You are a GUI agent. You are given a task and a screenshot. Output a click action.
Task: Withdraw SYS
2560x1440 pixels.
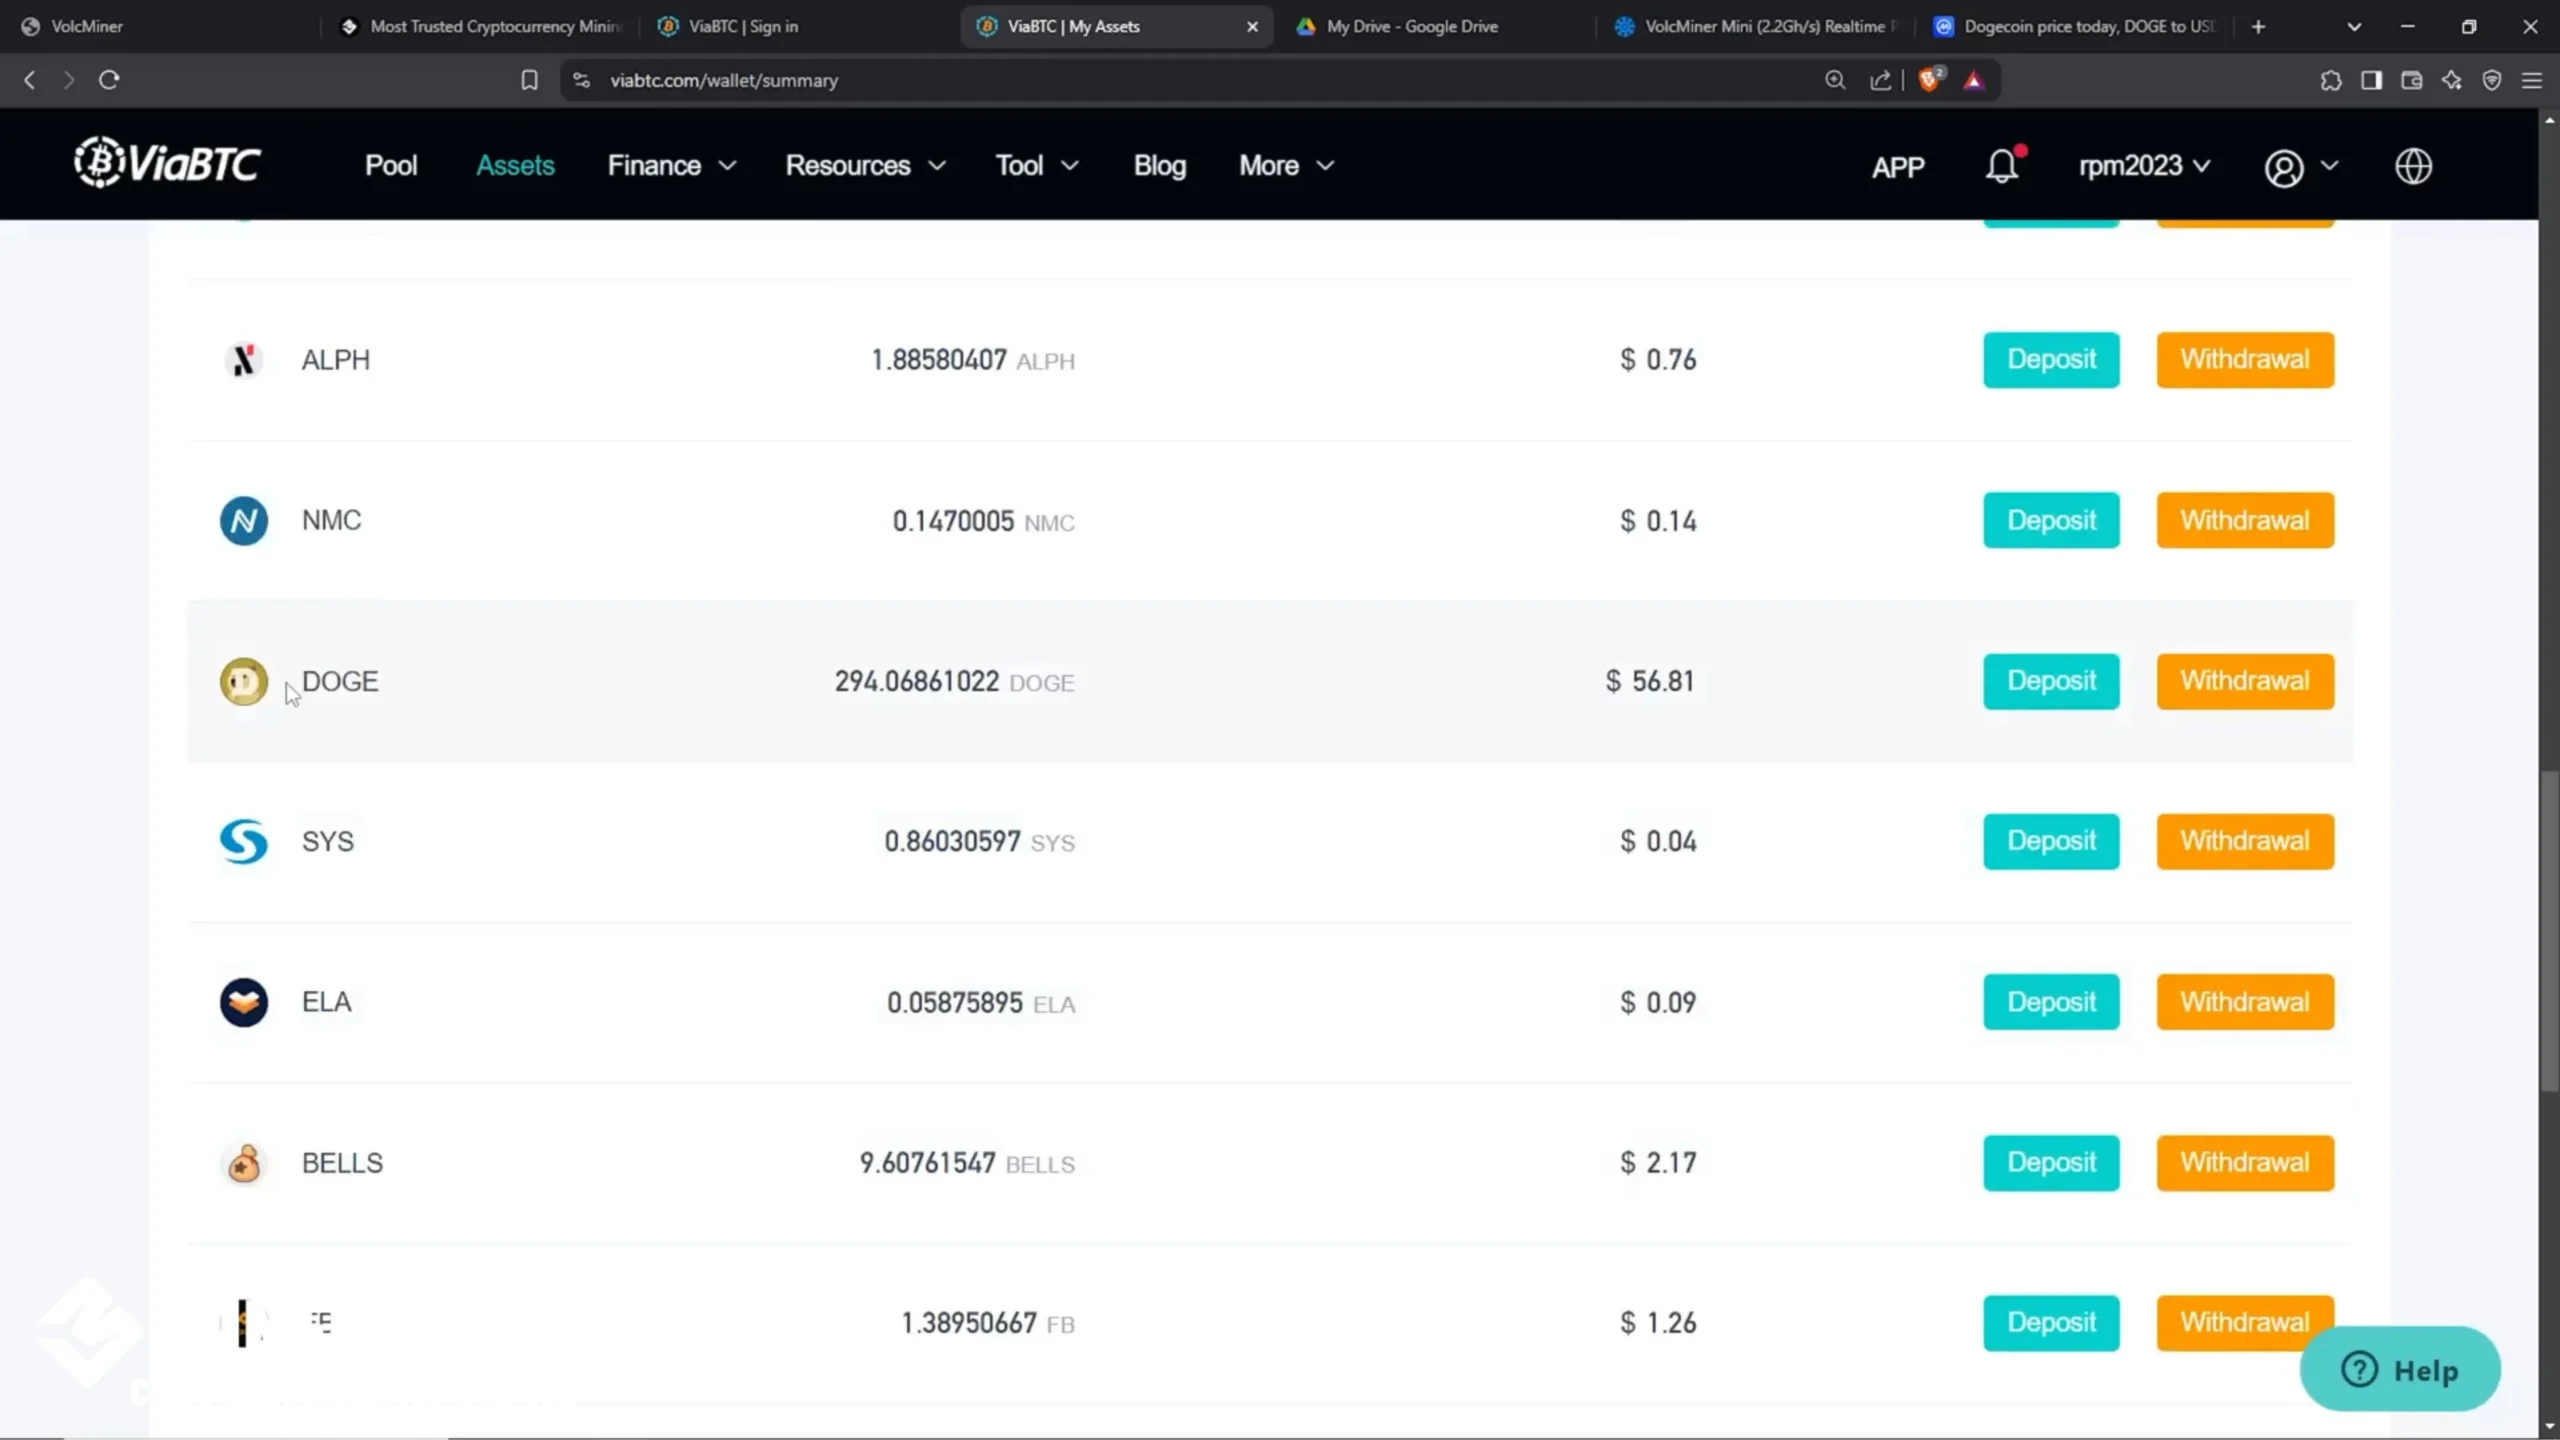2245,841
